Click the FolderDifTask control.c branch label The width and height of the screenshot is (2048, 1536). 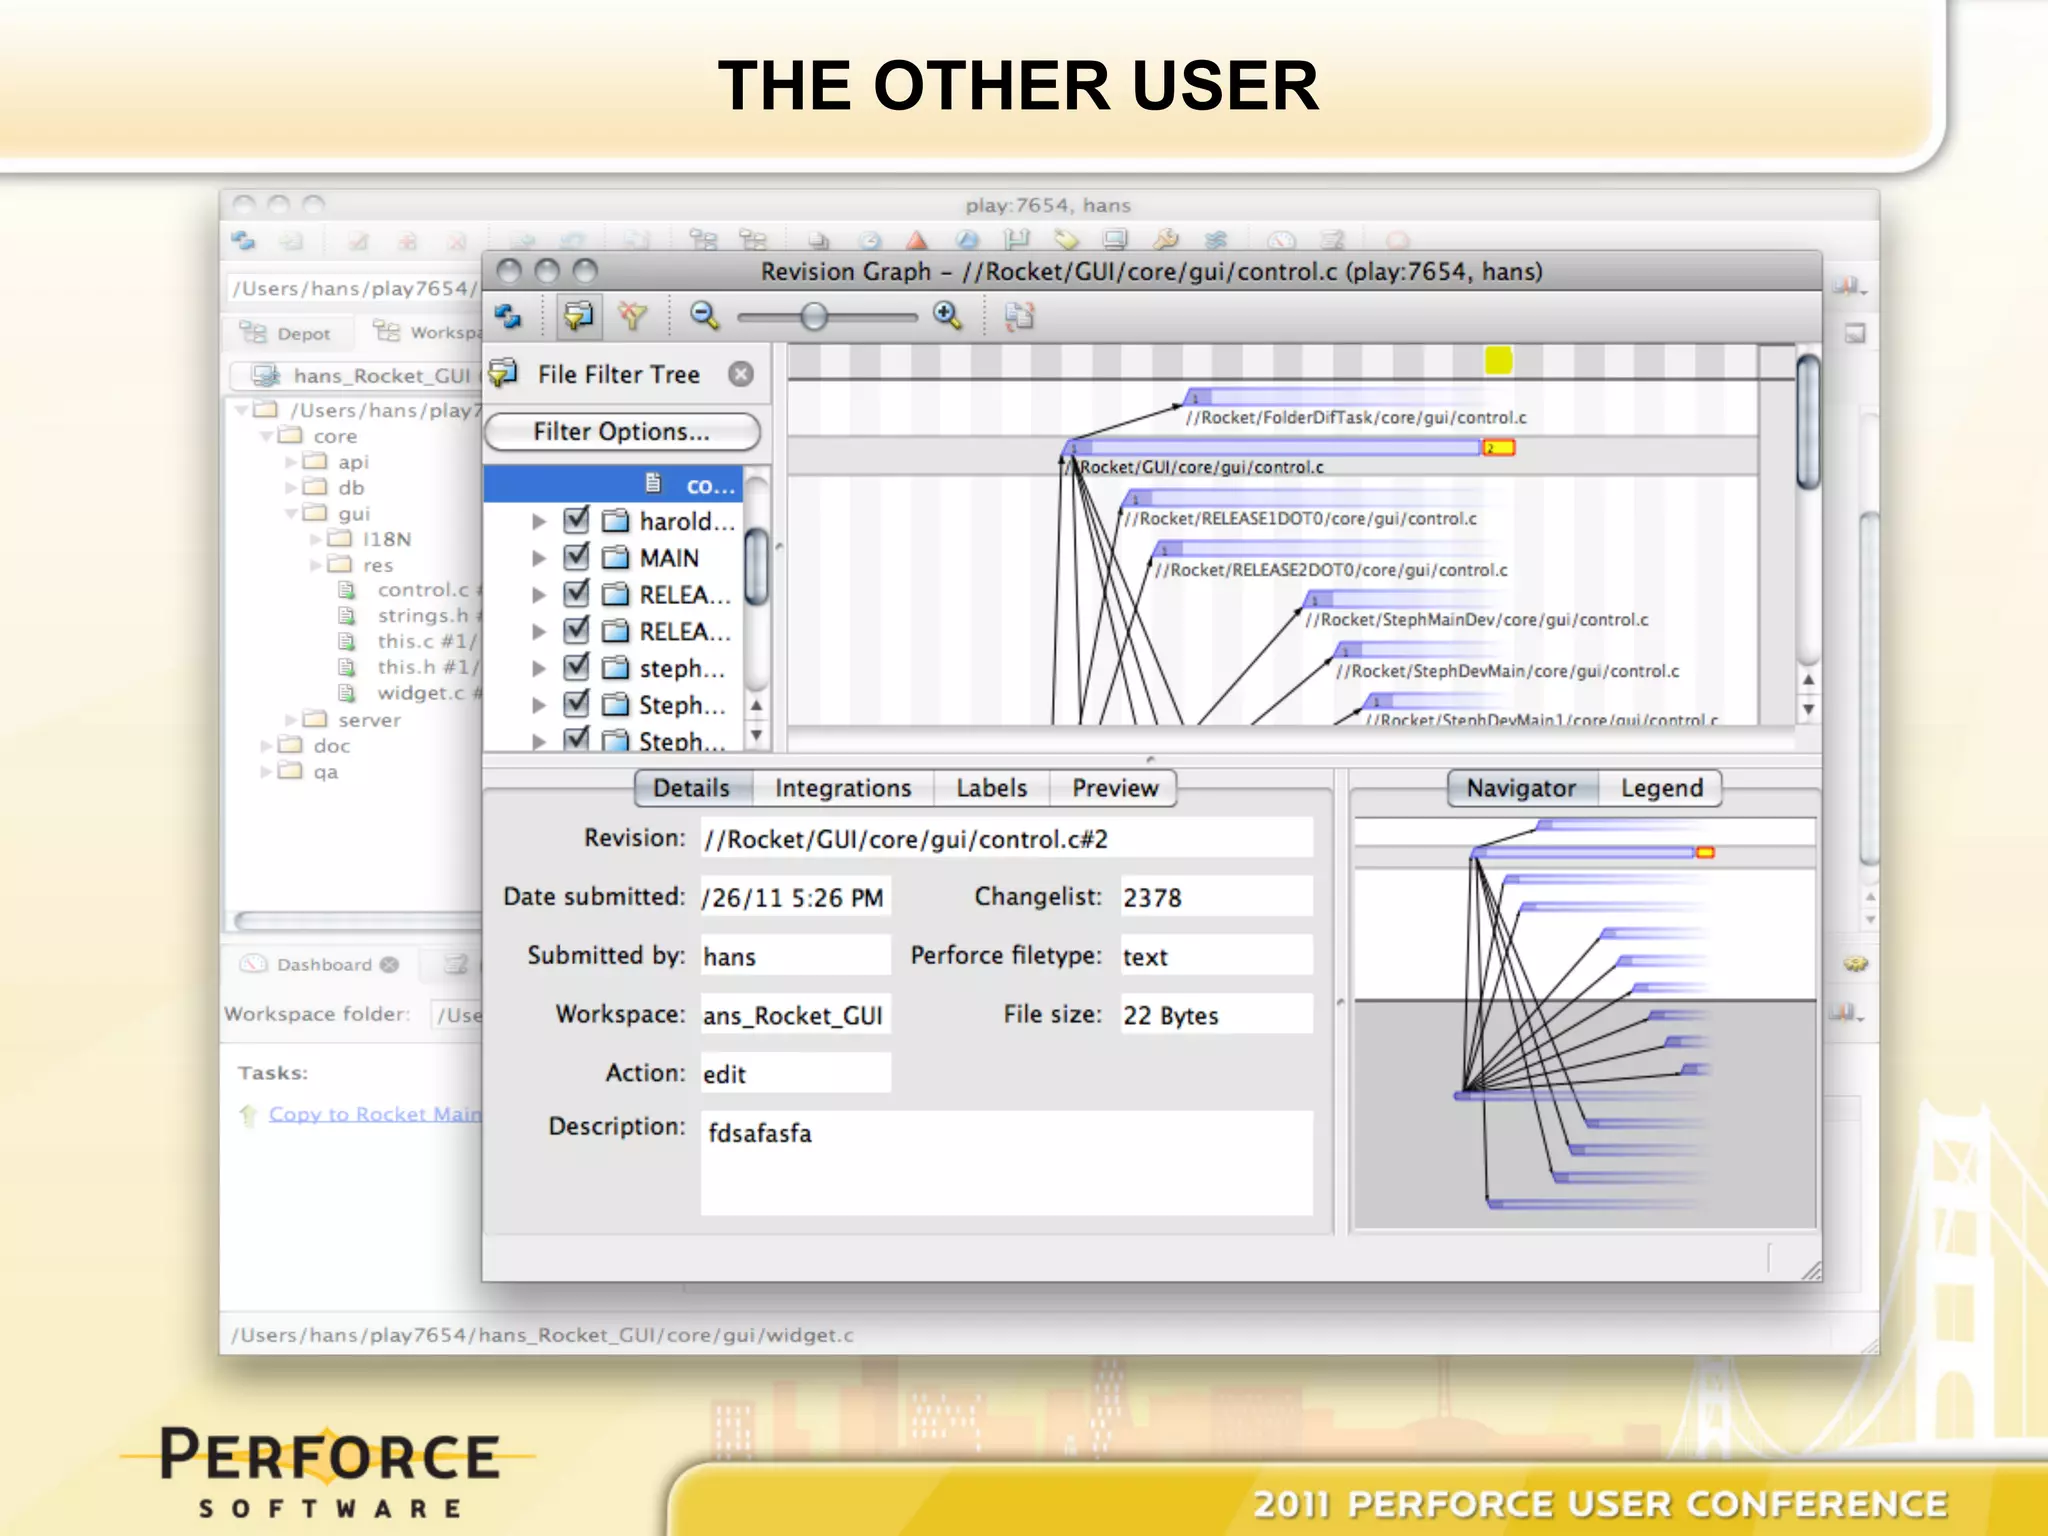click(x=1356, y=418)
